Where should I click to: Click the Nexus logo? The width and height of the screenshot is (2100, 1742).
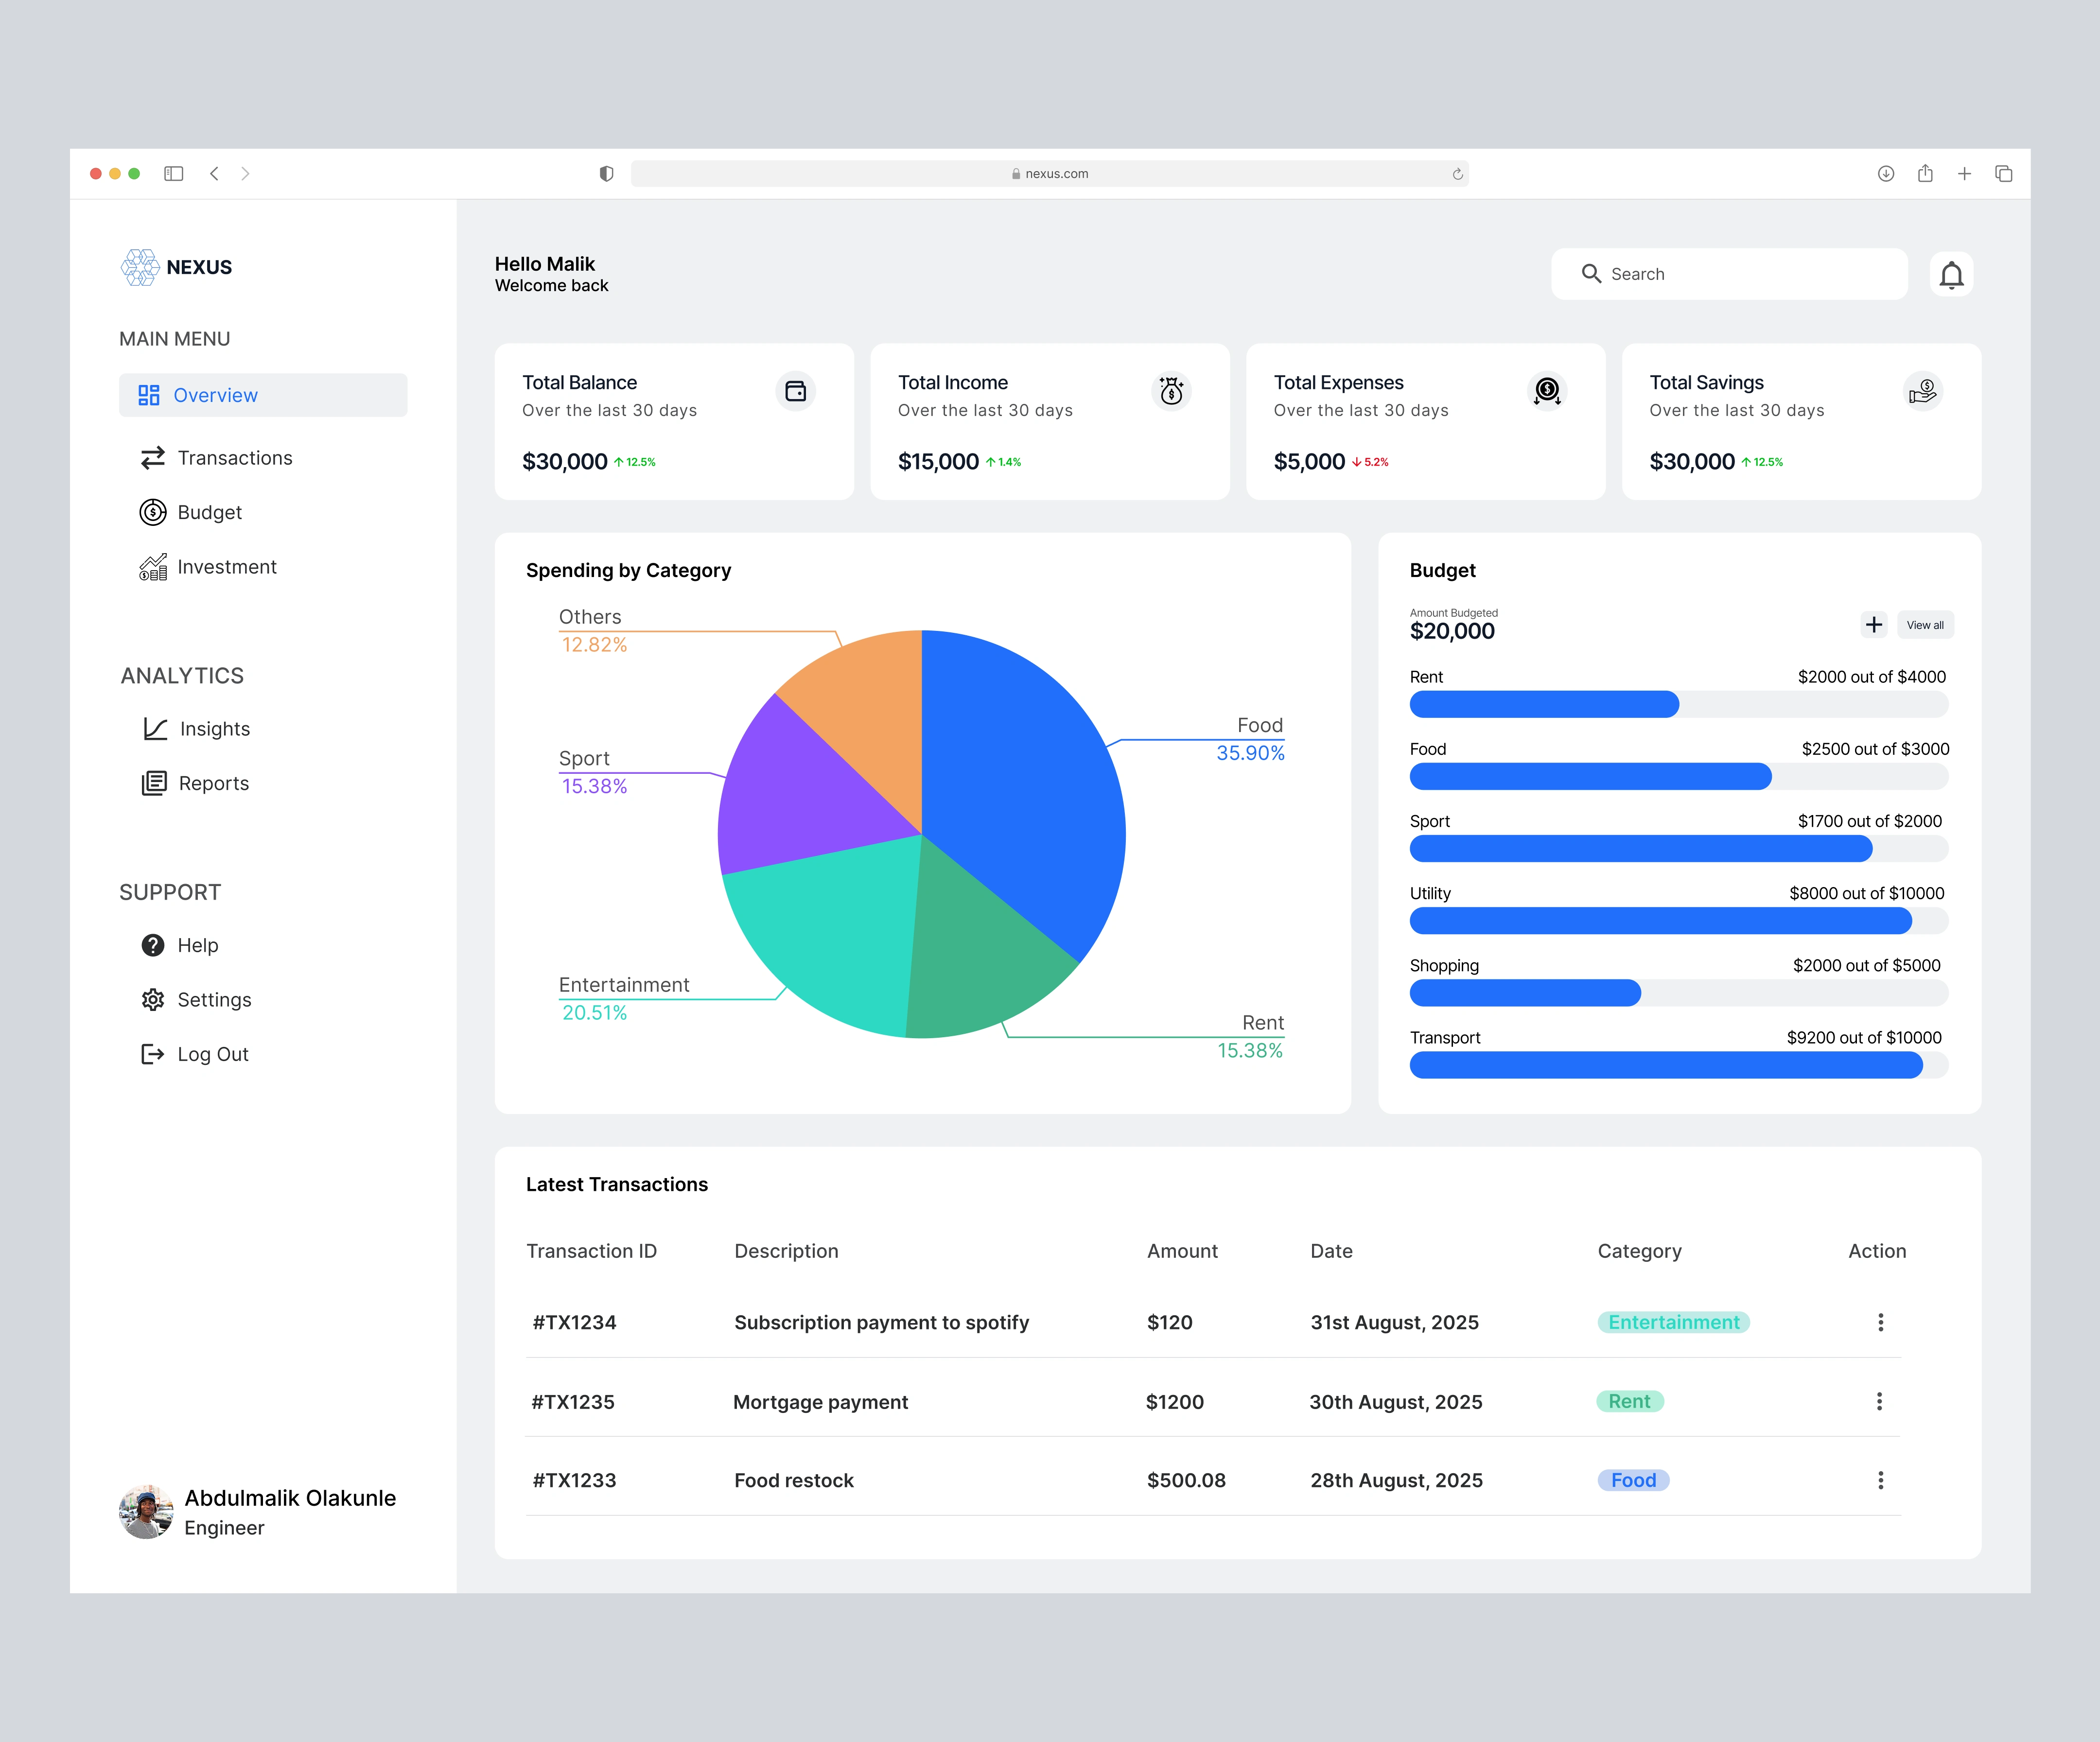(141, 267)
